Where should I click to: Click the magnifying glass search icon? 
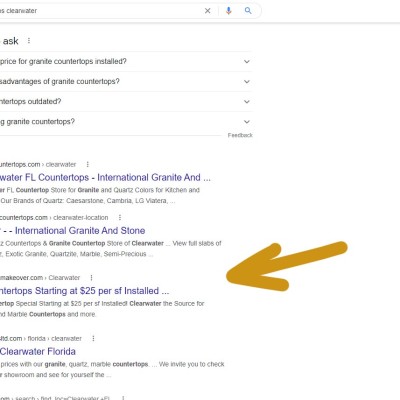pos(248,11)
